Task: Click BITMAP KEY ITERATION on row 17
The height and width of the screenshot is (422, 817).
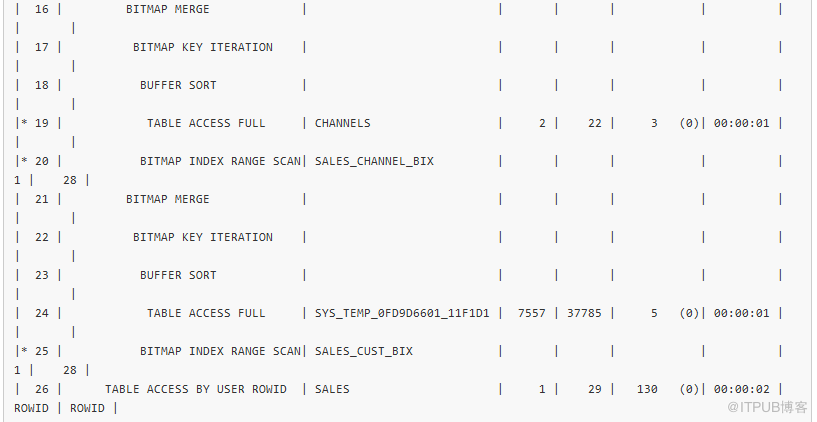Action: [x=203, y=47]
